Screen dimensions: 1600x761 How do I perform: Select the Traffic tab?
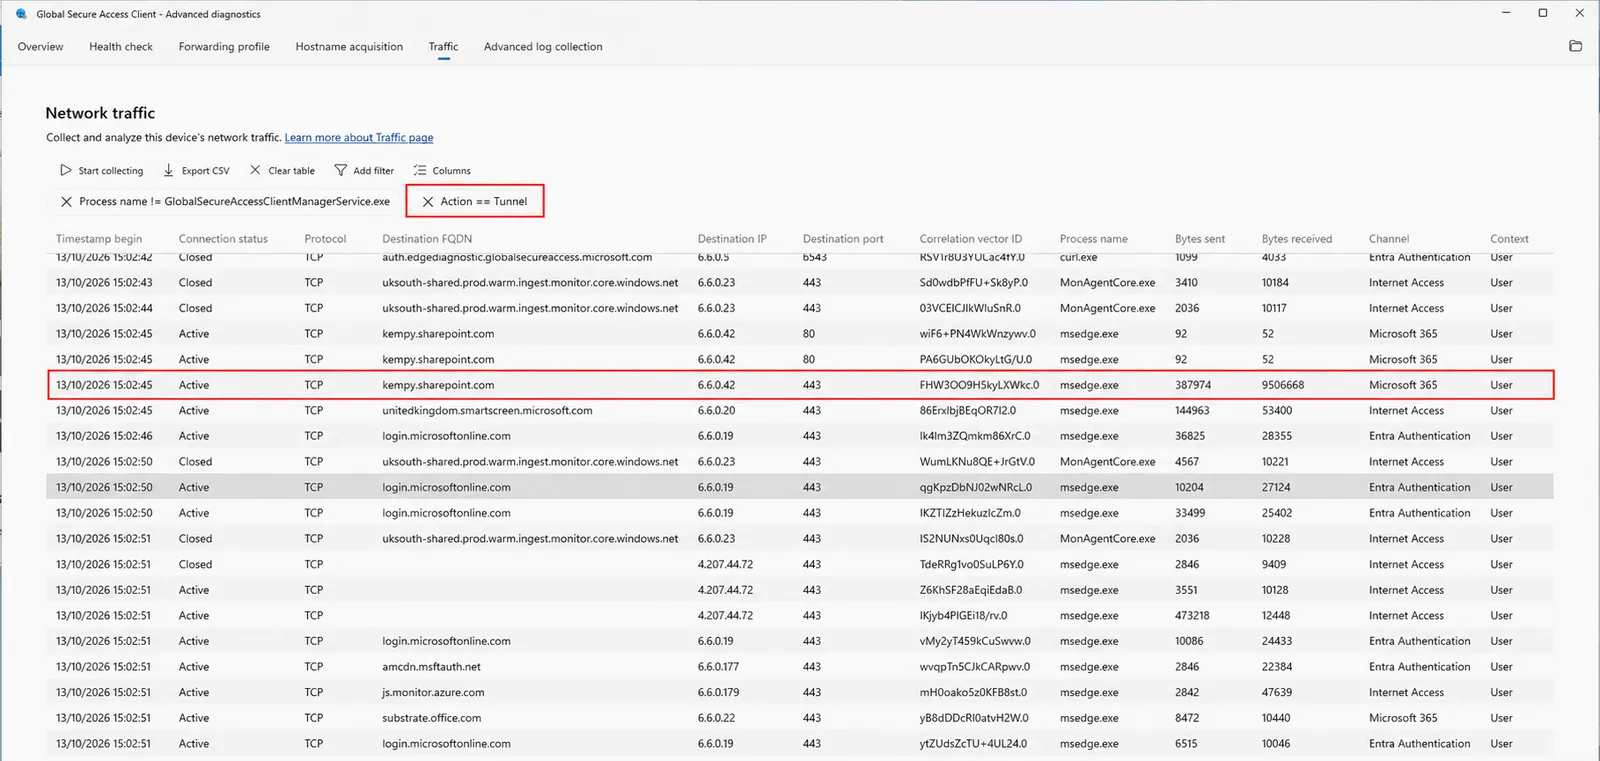(443, 47)
